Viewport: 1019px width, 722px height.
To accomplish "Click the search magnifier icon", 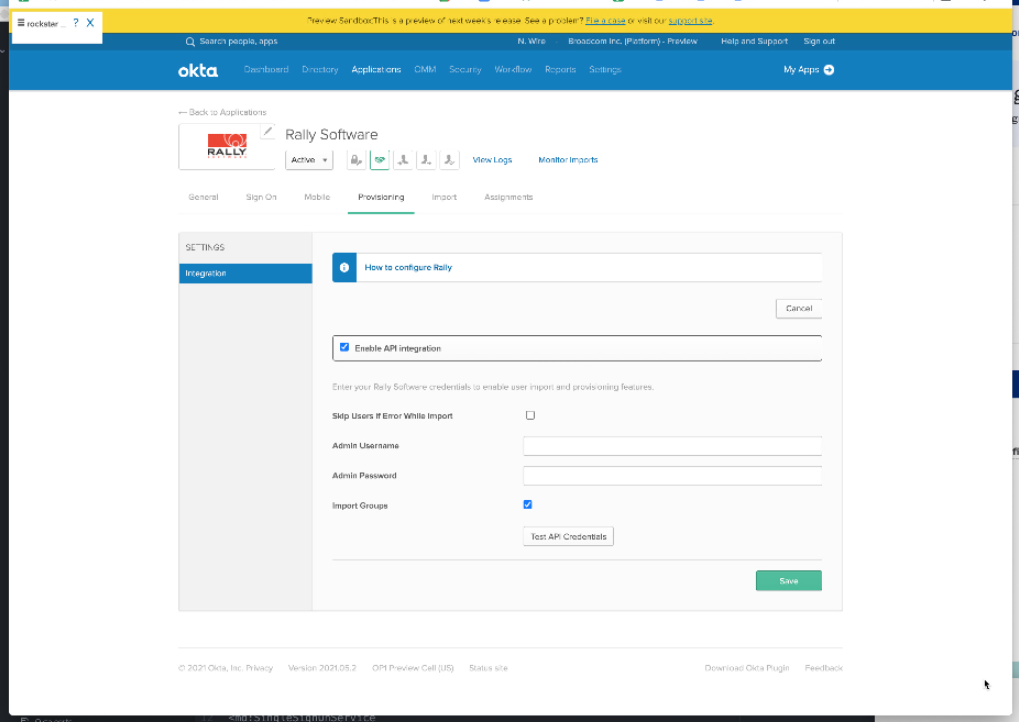I will [190, 42].
